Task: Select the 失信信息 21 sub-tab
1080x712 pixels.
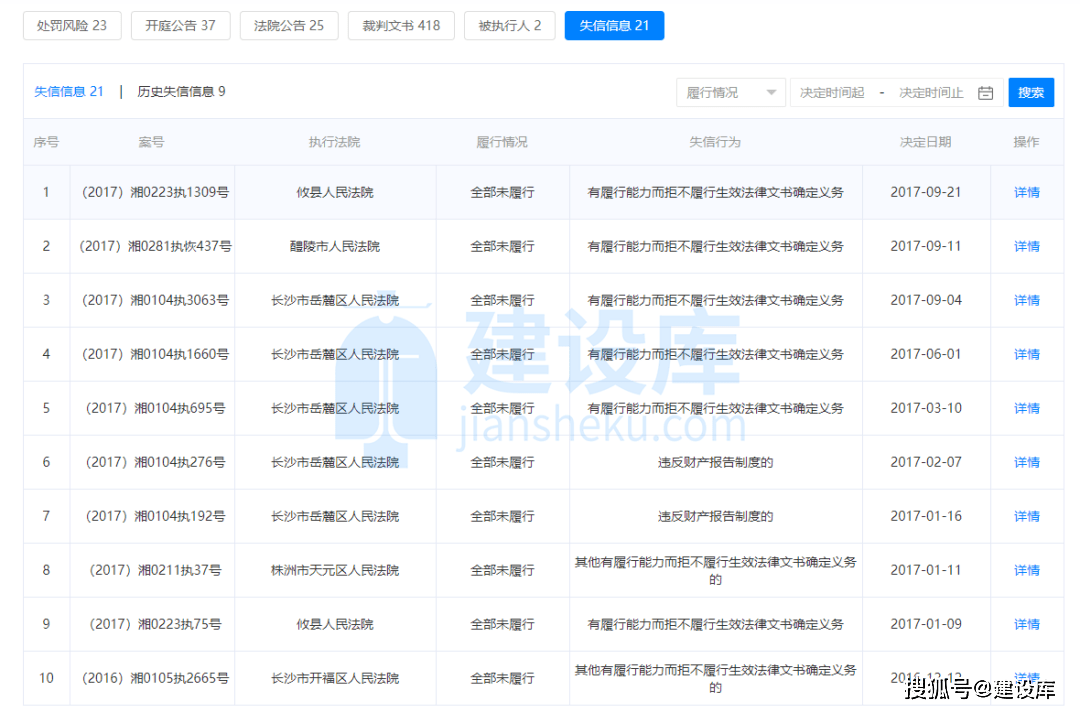Action: 69,92
